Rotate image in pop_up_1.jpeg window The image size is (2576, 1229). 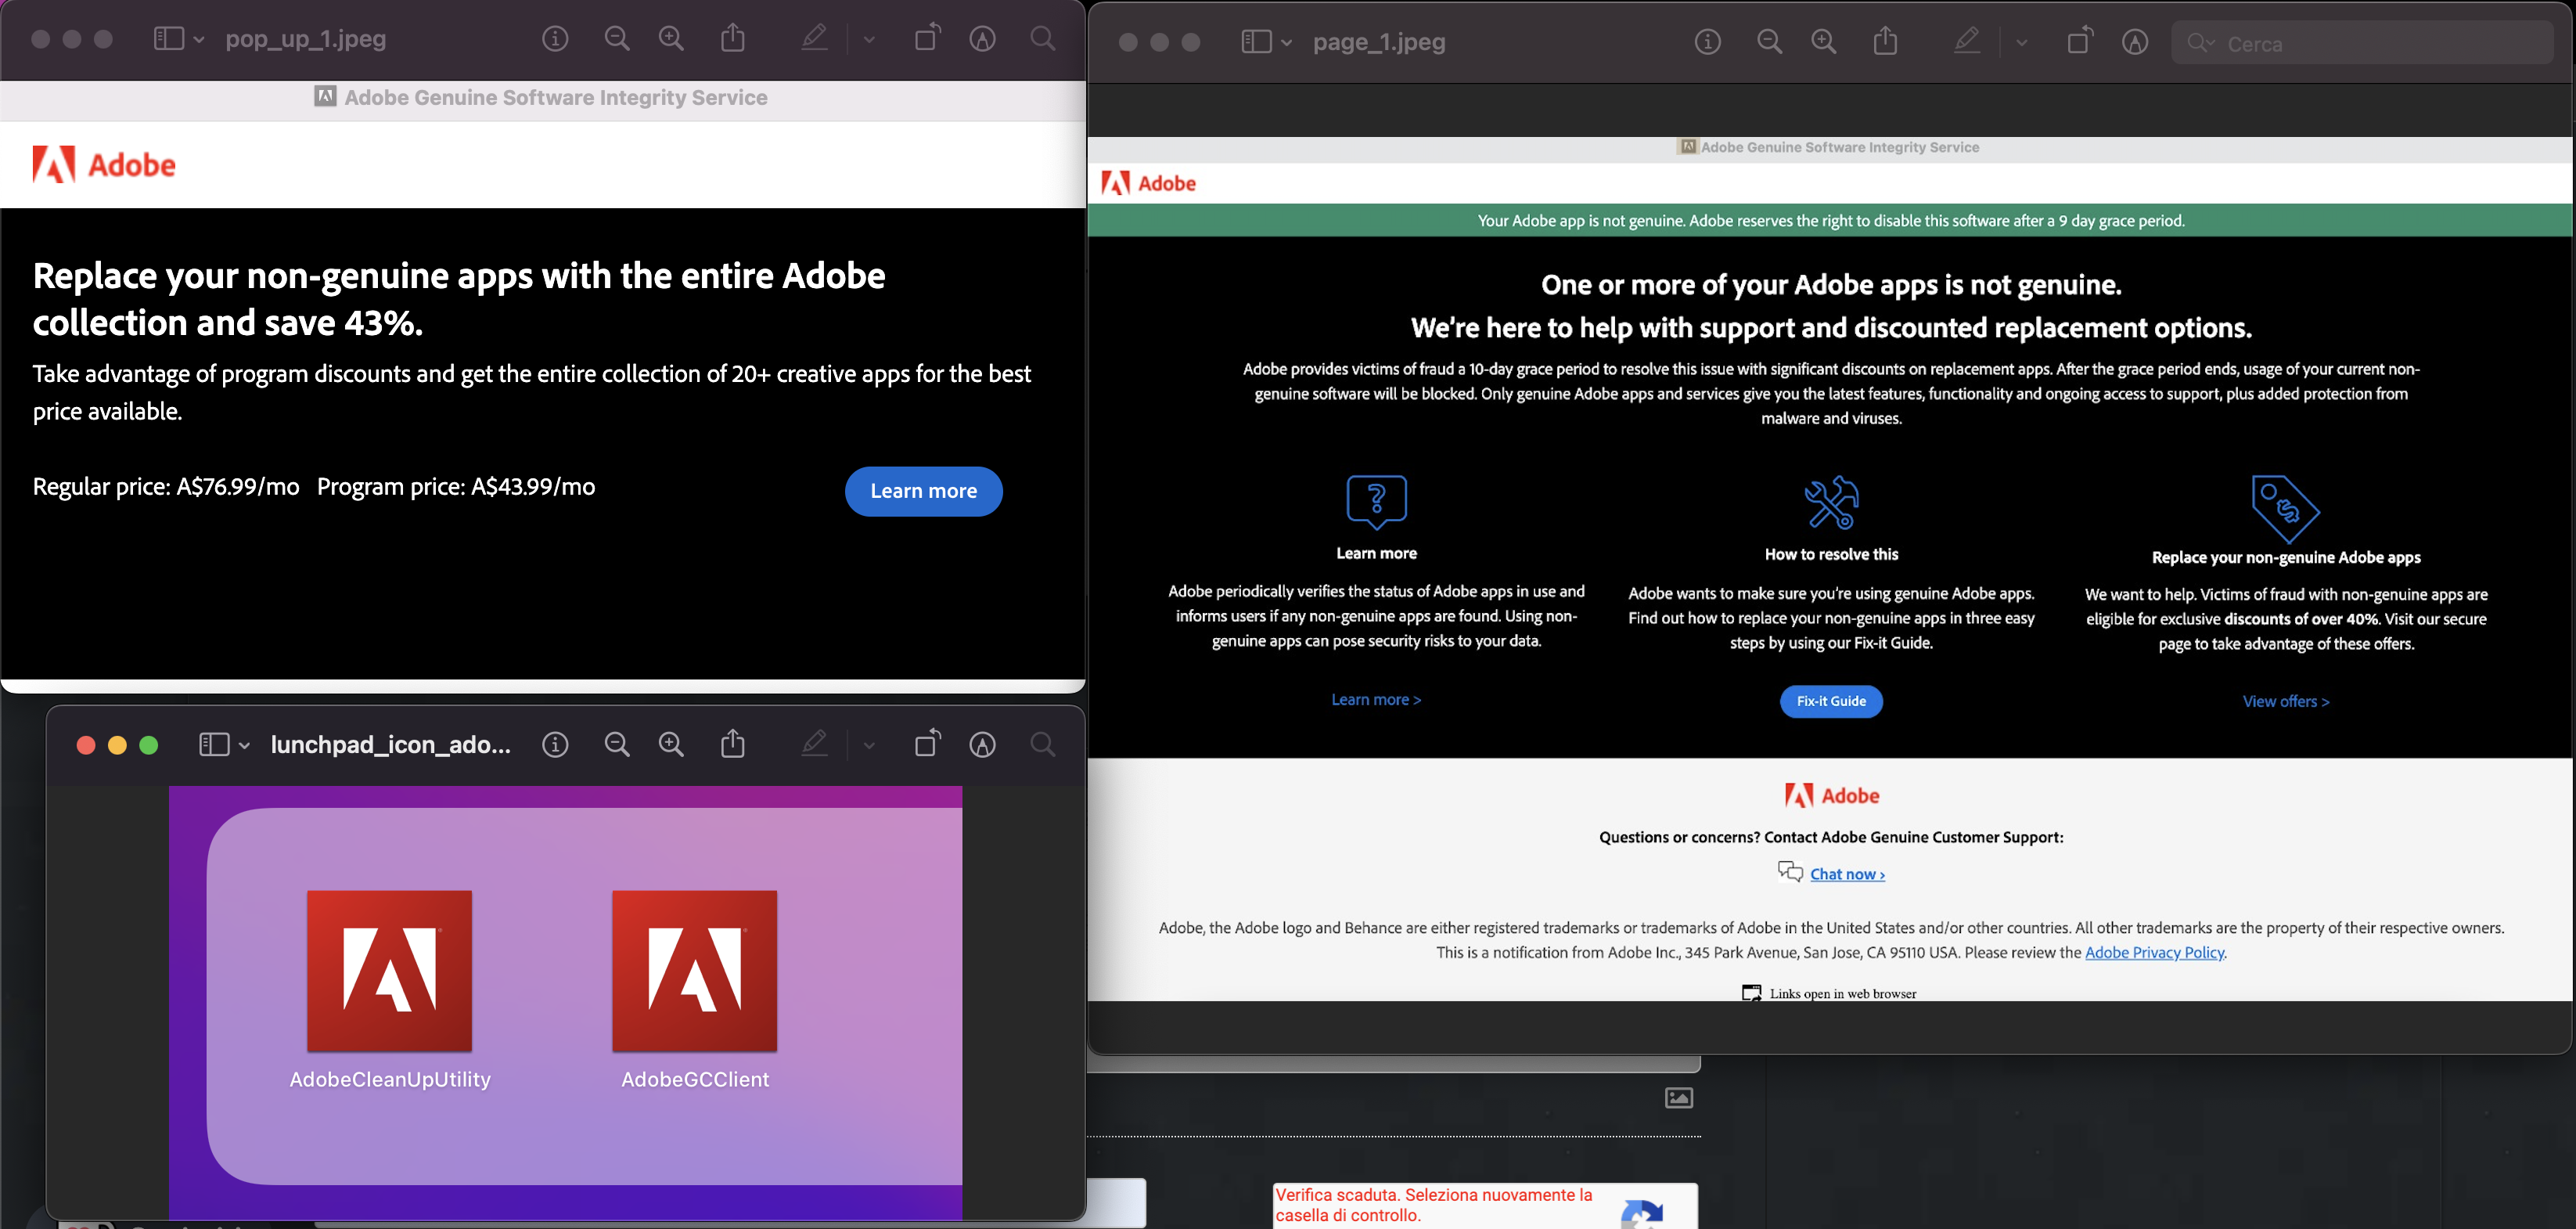pyautogui.click(x=928, y=37)
